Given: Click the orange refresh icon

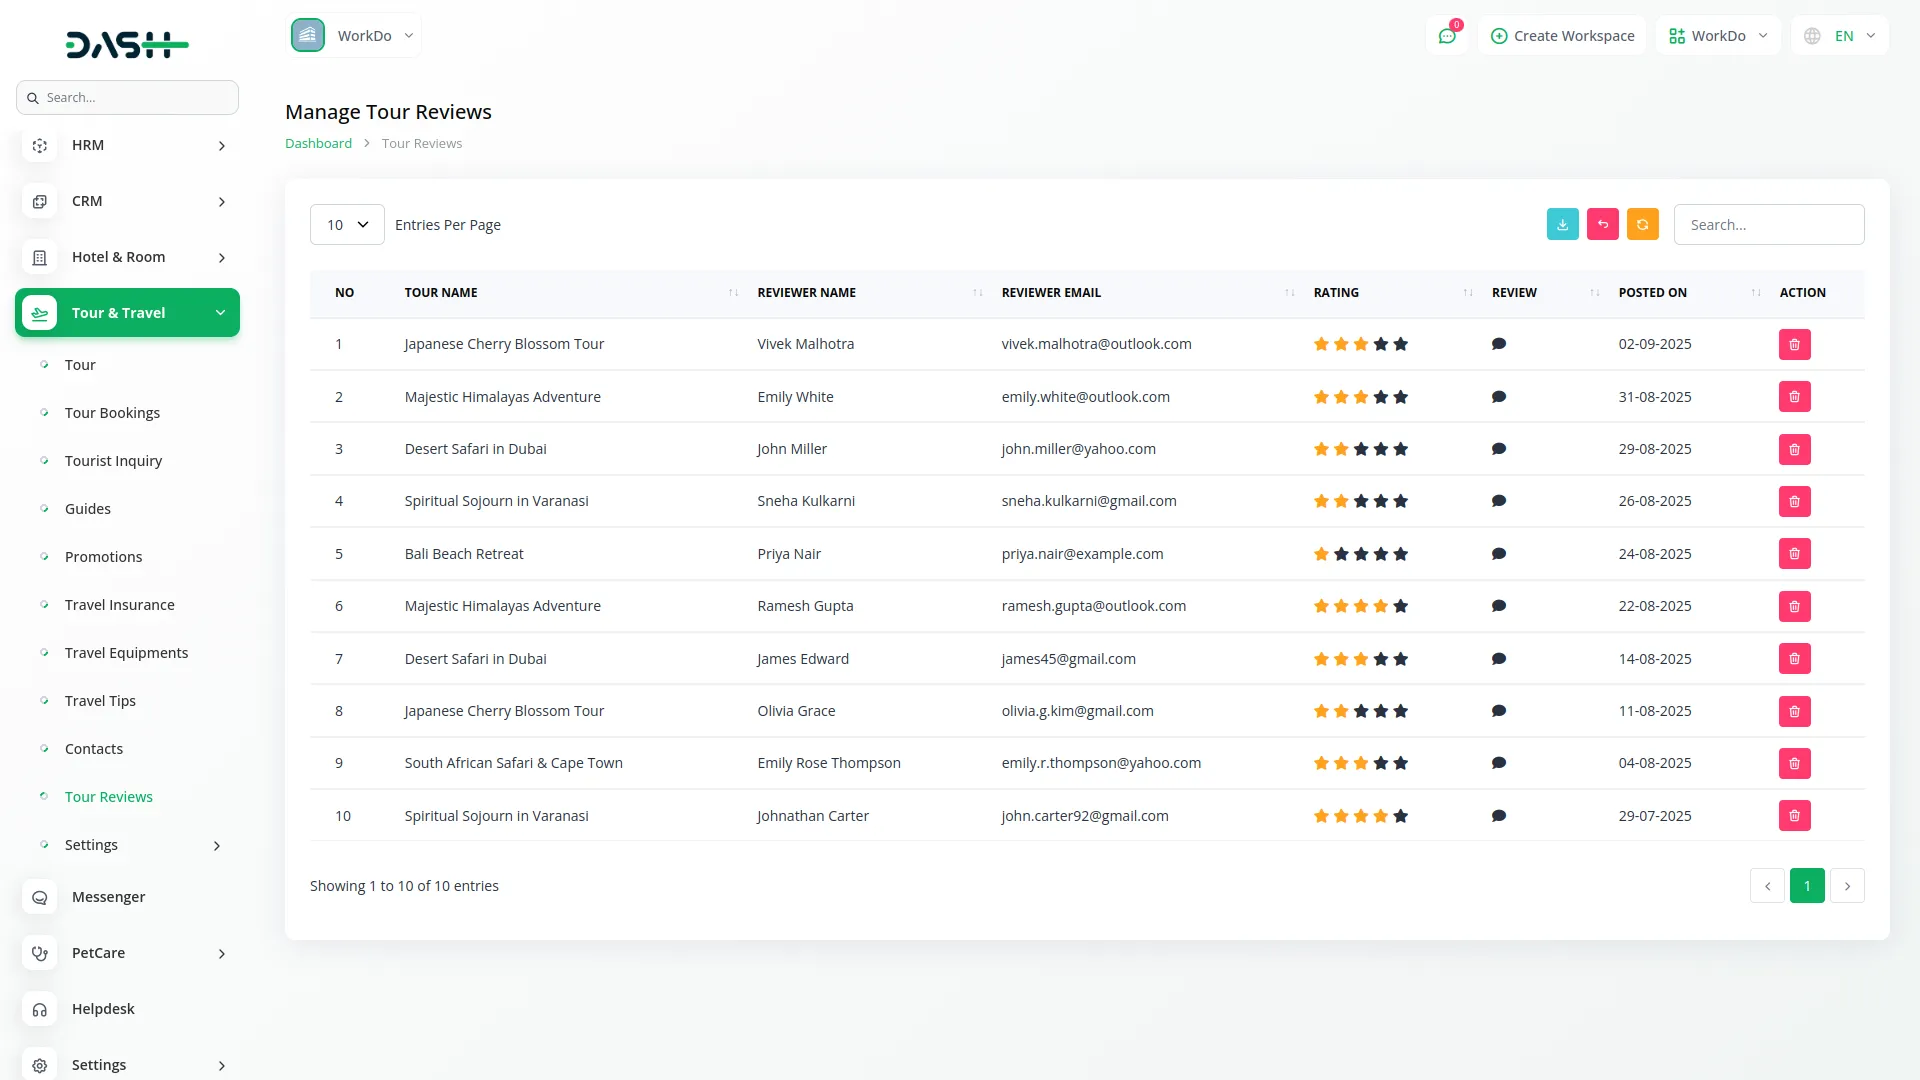Looking at the screenshot, I should (1642, 224).
